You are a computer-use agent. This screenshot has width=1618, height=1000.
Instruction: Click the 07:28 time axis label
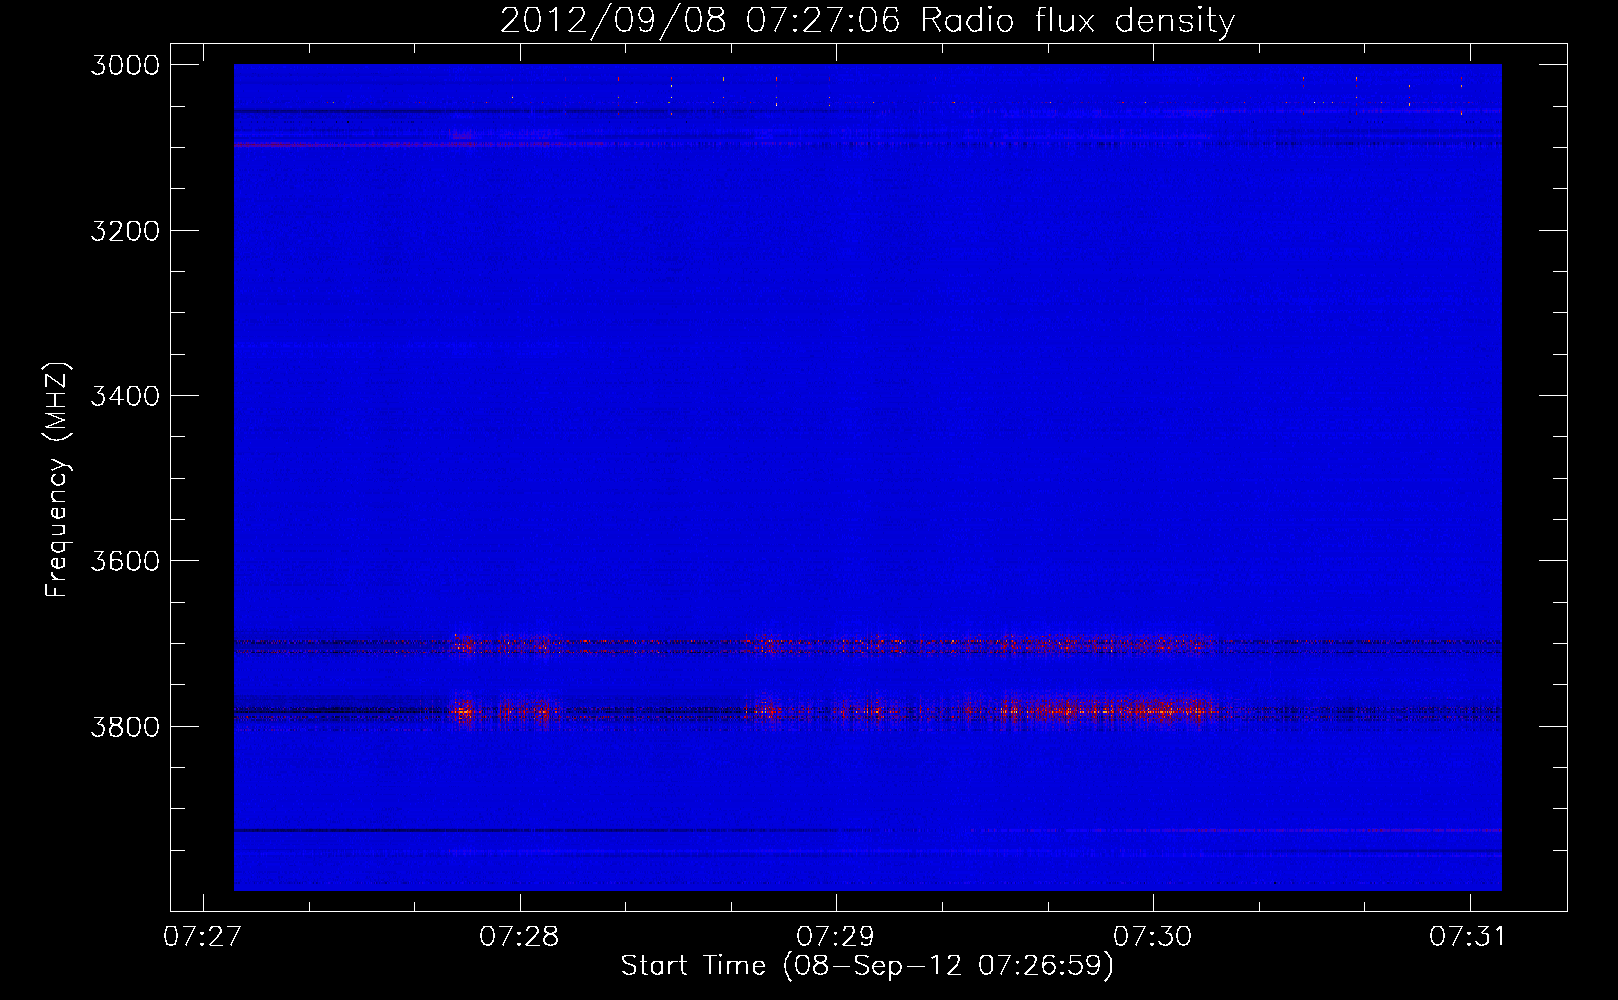pyautogui.click(x=519, y=936)
